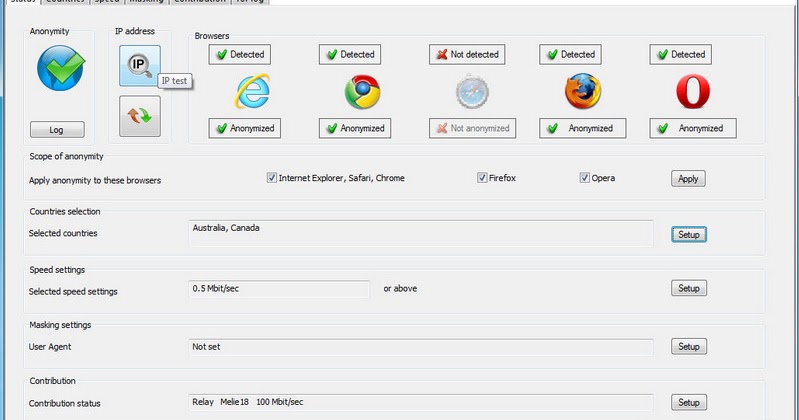
Task: Click the 'User Agent' label
Action: [50, 347]
